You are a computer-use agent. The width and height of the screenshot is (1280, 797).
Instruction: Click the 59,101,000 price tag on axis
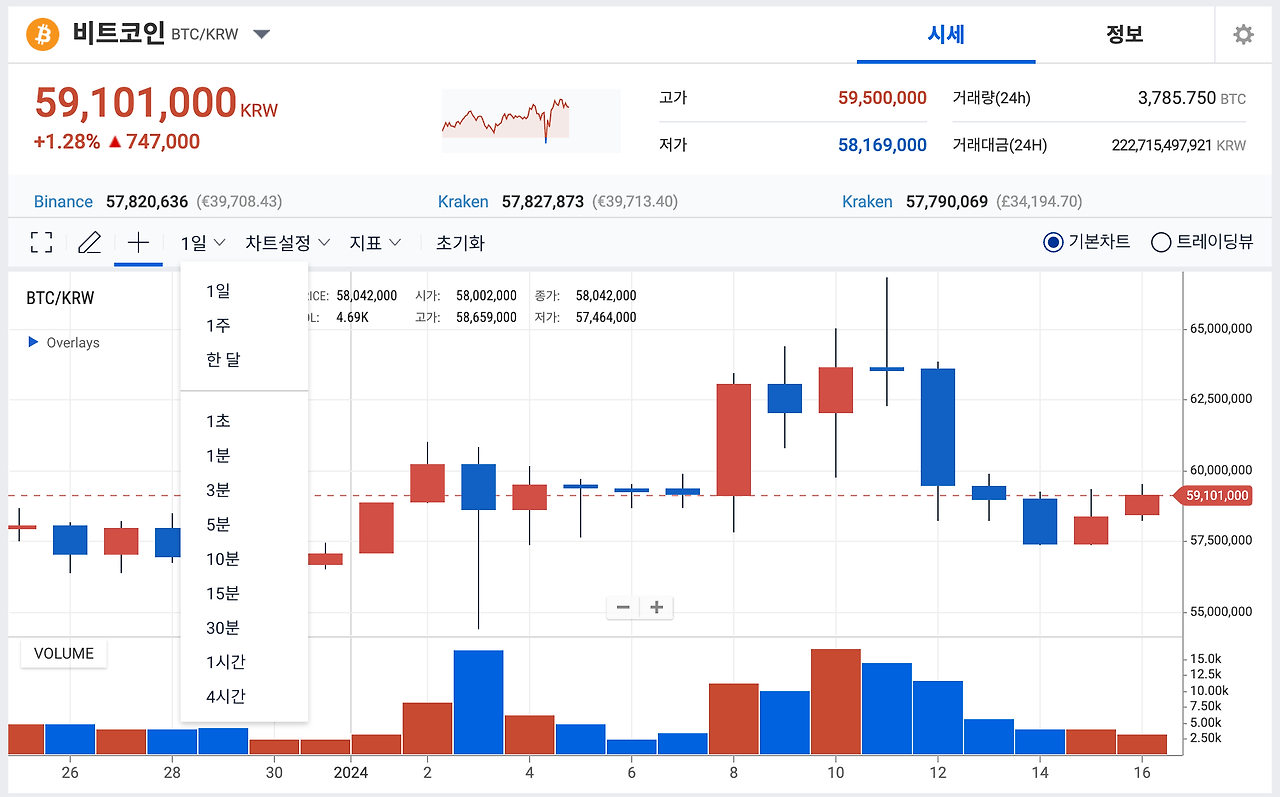click(x=1215, y=495)
